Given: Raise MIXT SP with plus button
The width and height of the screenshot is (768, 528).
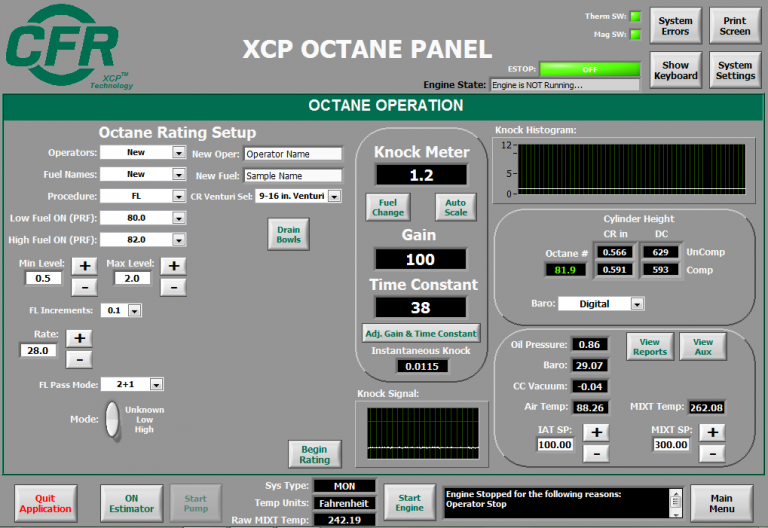Looking at the screenshot, I should click(x=712, y=432).
